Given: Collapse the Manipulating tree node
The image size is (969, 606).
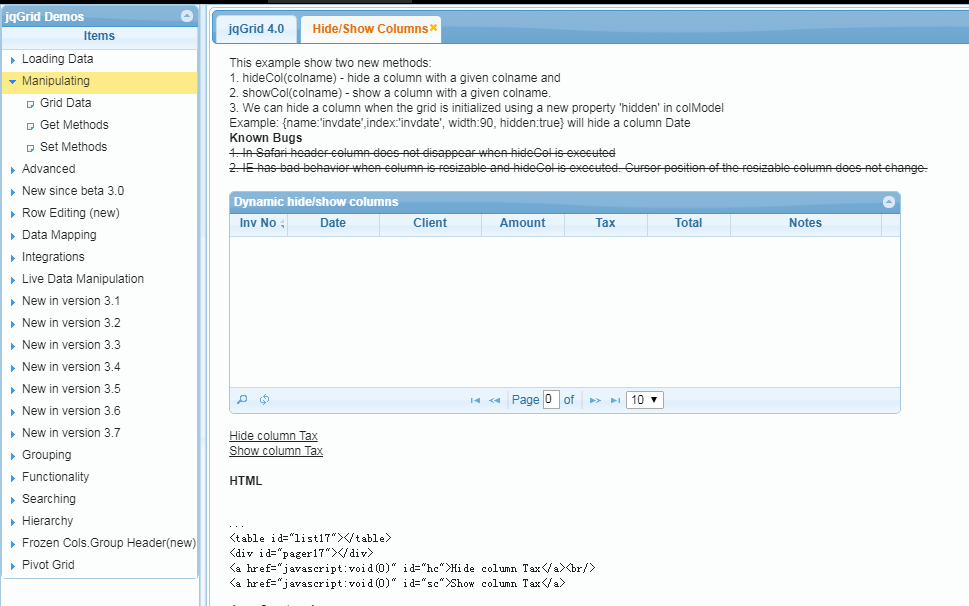Looking at the screenshot, I should tap(12, 82).
